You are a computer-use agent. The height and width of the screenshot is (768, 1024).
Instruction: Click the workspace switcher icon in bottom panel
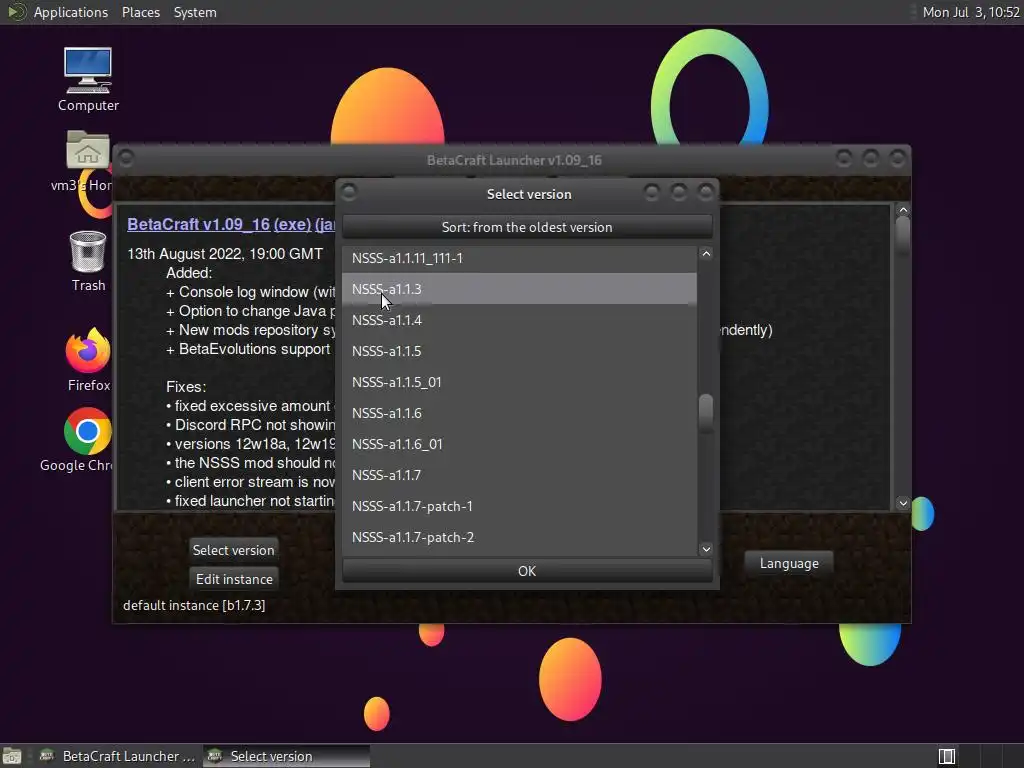pyautogui.click(x=946, y=756)
